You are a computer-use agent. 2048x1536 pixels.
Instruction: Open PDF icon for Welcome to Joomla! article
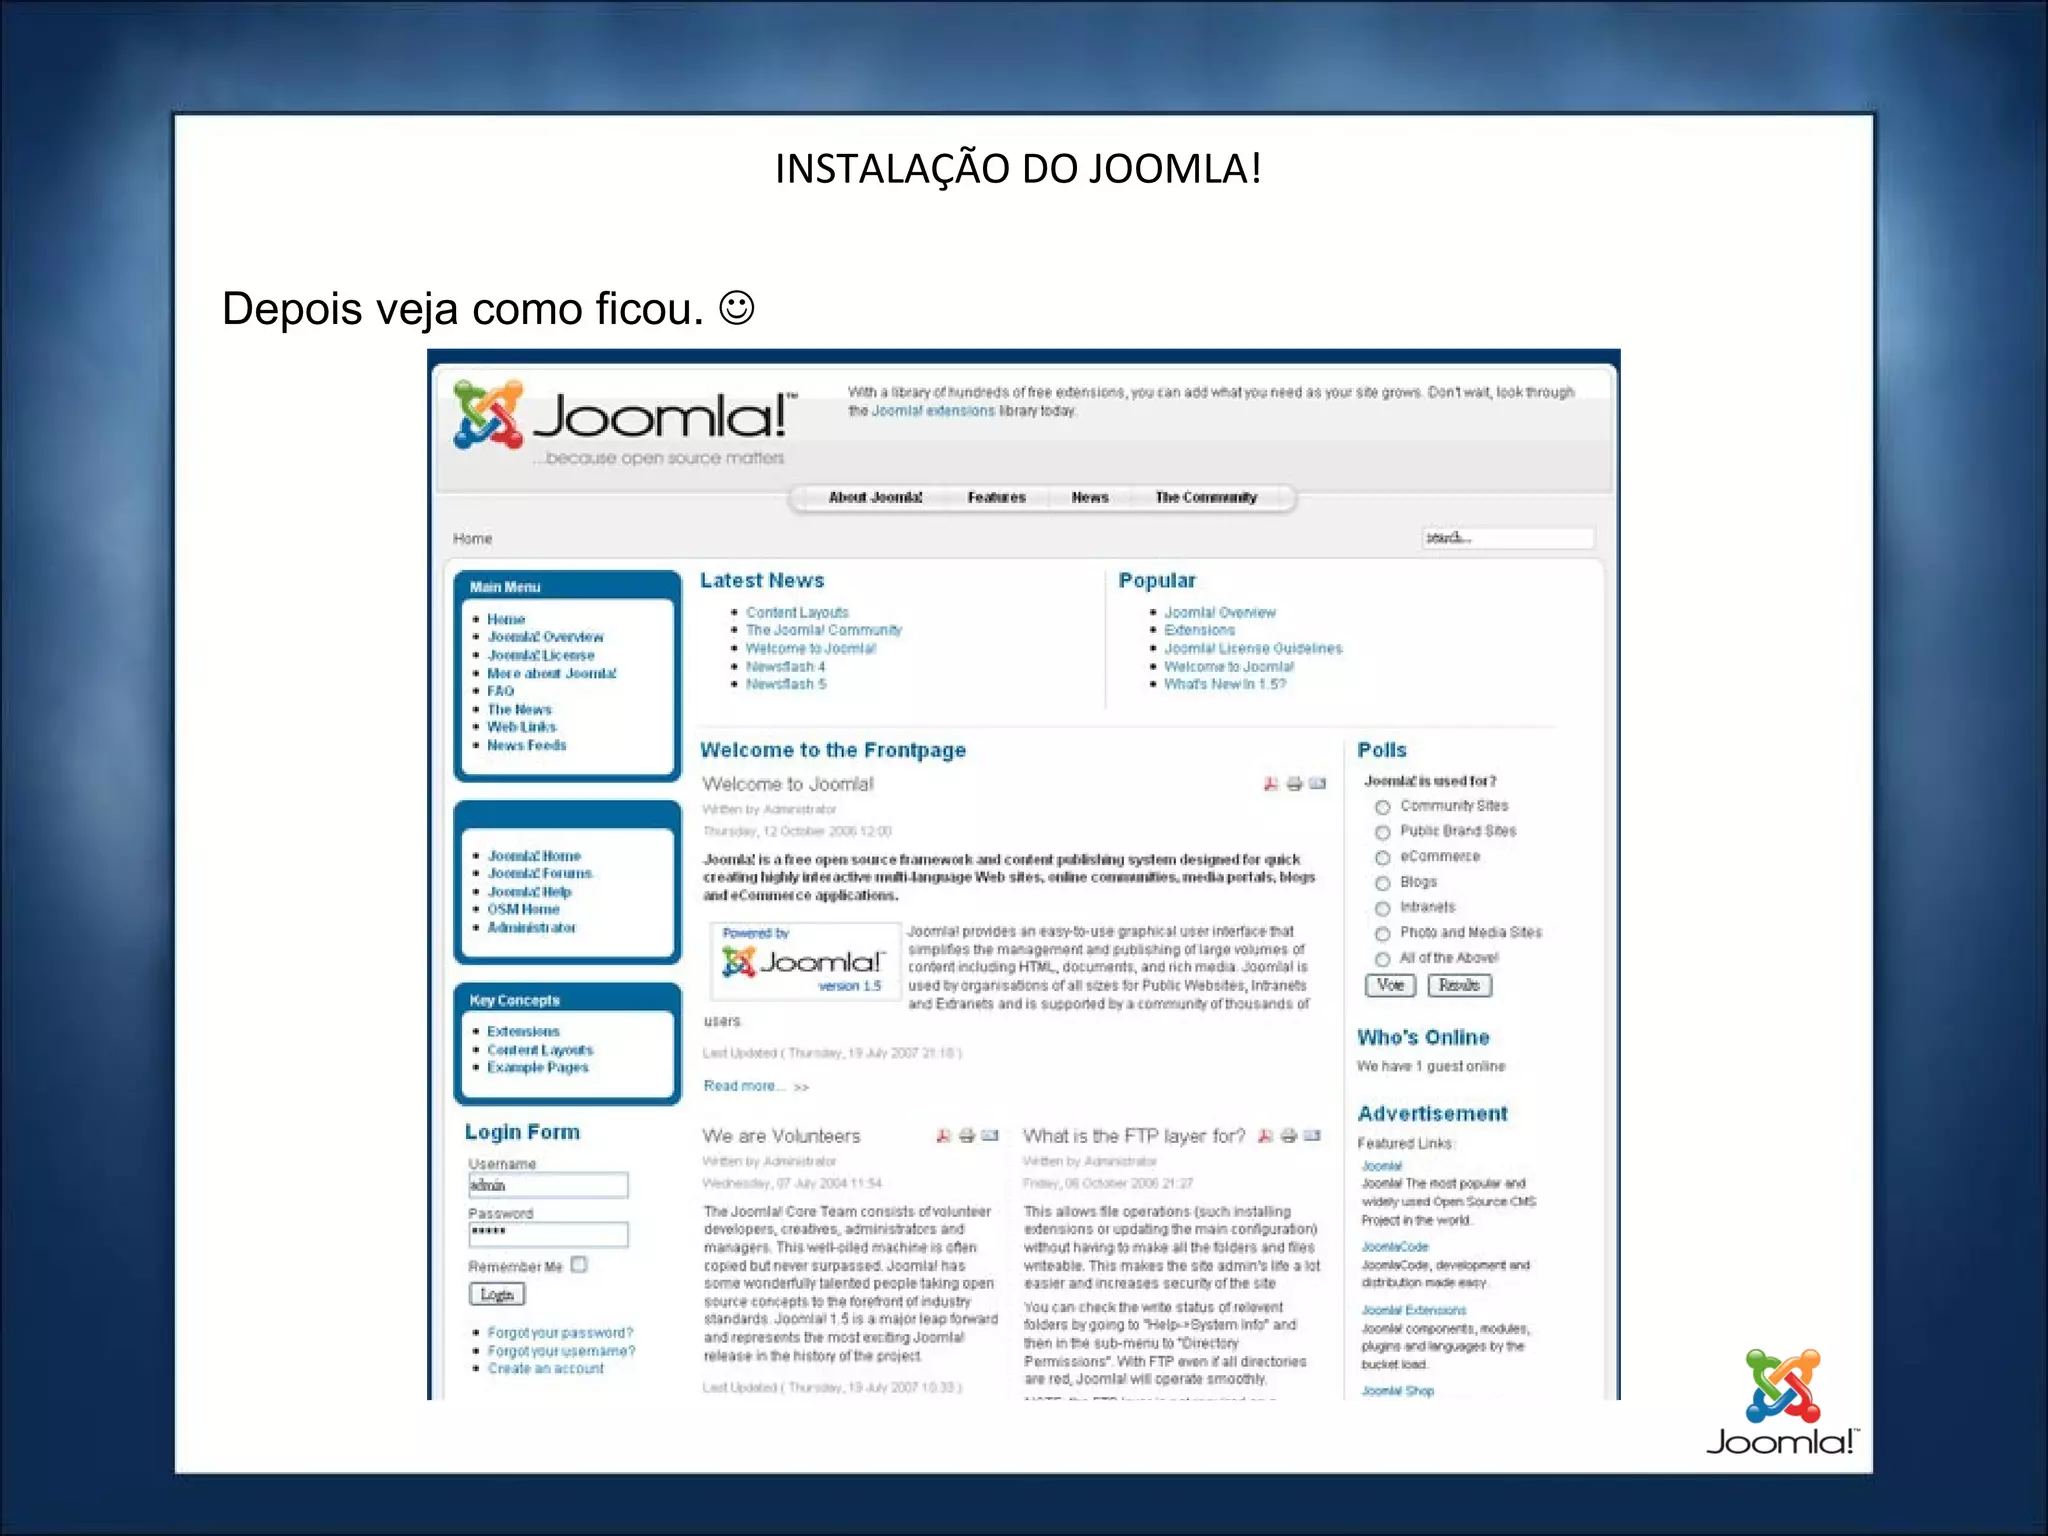[x=1270, y=784]
